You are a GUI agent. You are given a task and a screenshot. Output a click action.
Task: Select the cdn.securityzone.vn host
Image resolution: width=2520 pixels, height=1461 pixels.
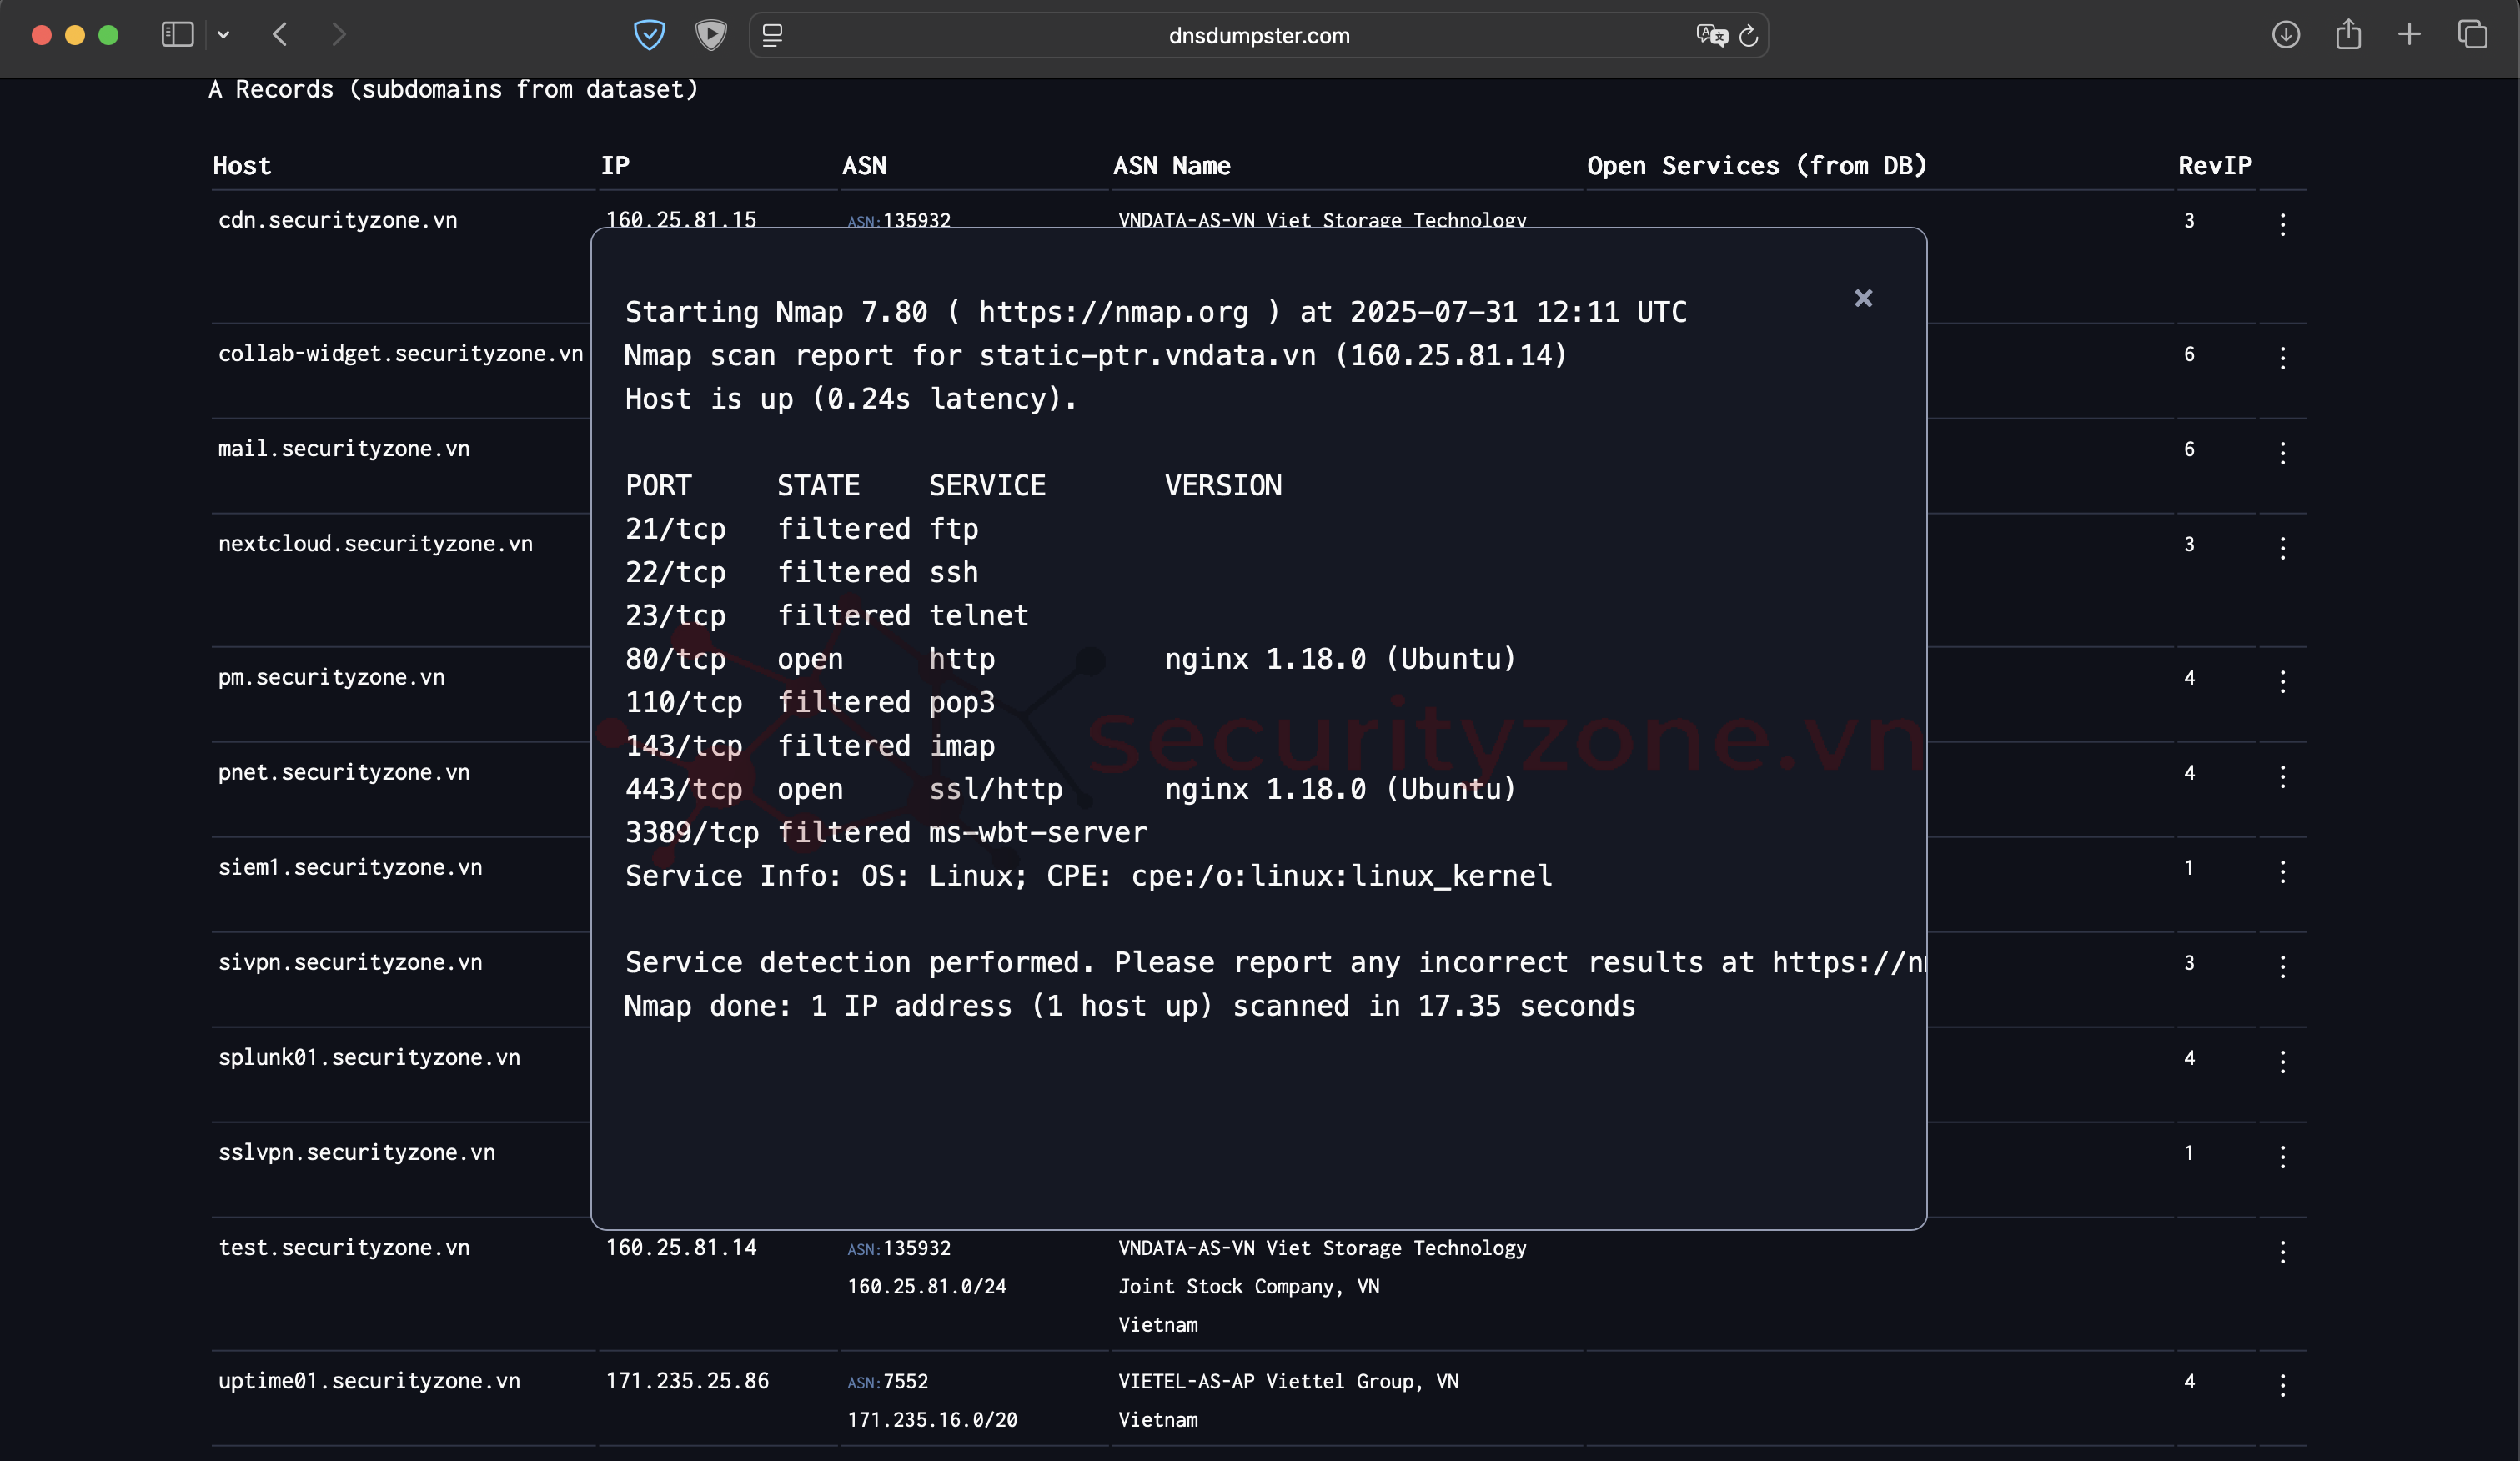point(338,220)
